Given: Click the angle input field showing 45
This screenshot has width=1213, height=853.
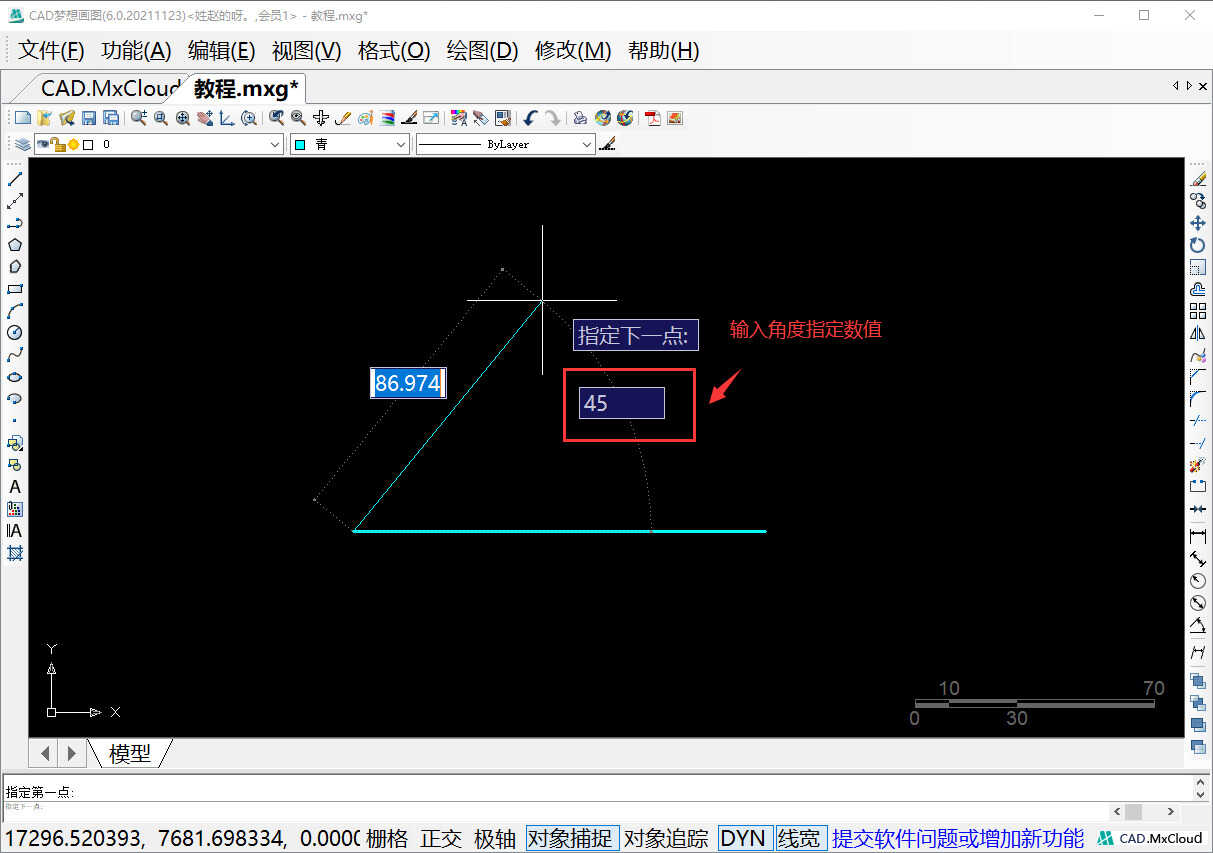Looking at the screenshot, I should click(x=622, y=403).
